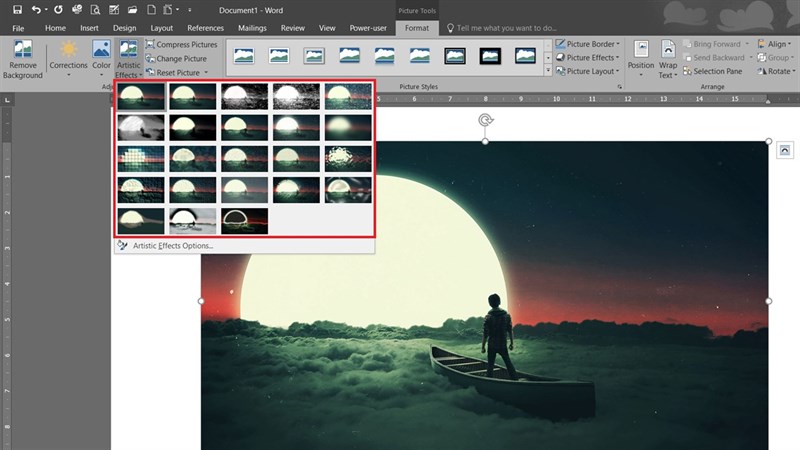Open the Layout Options icon beside the picture

(x=785, y=150)
